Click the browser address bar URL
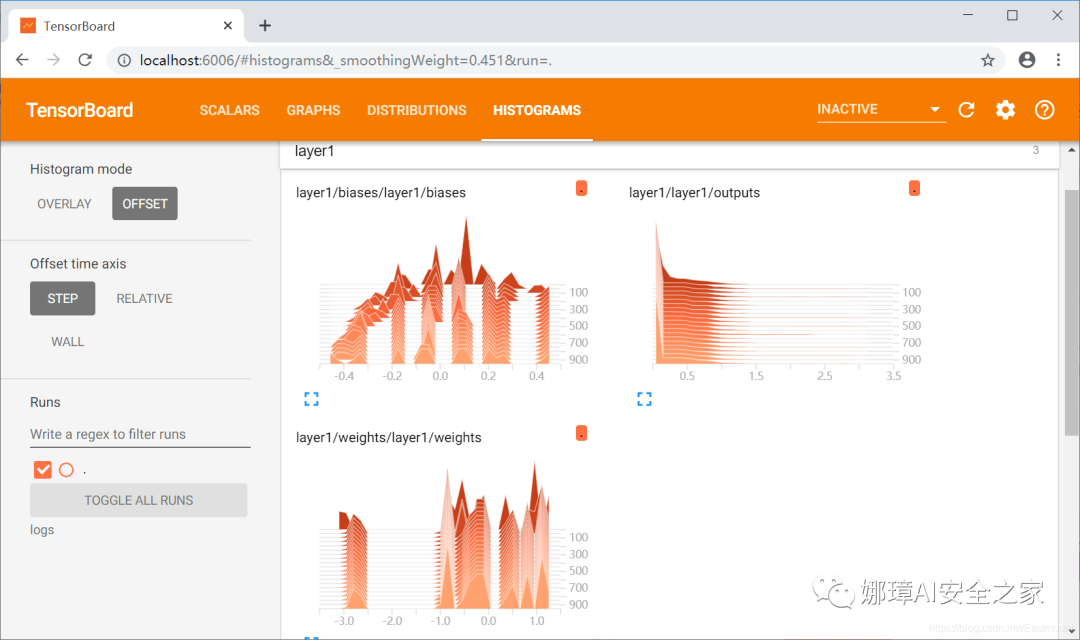This screenshot has width=1080, height=640. 346,61
